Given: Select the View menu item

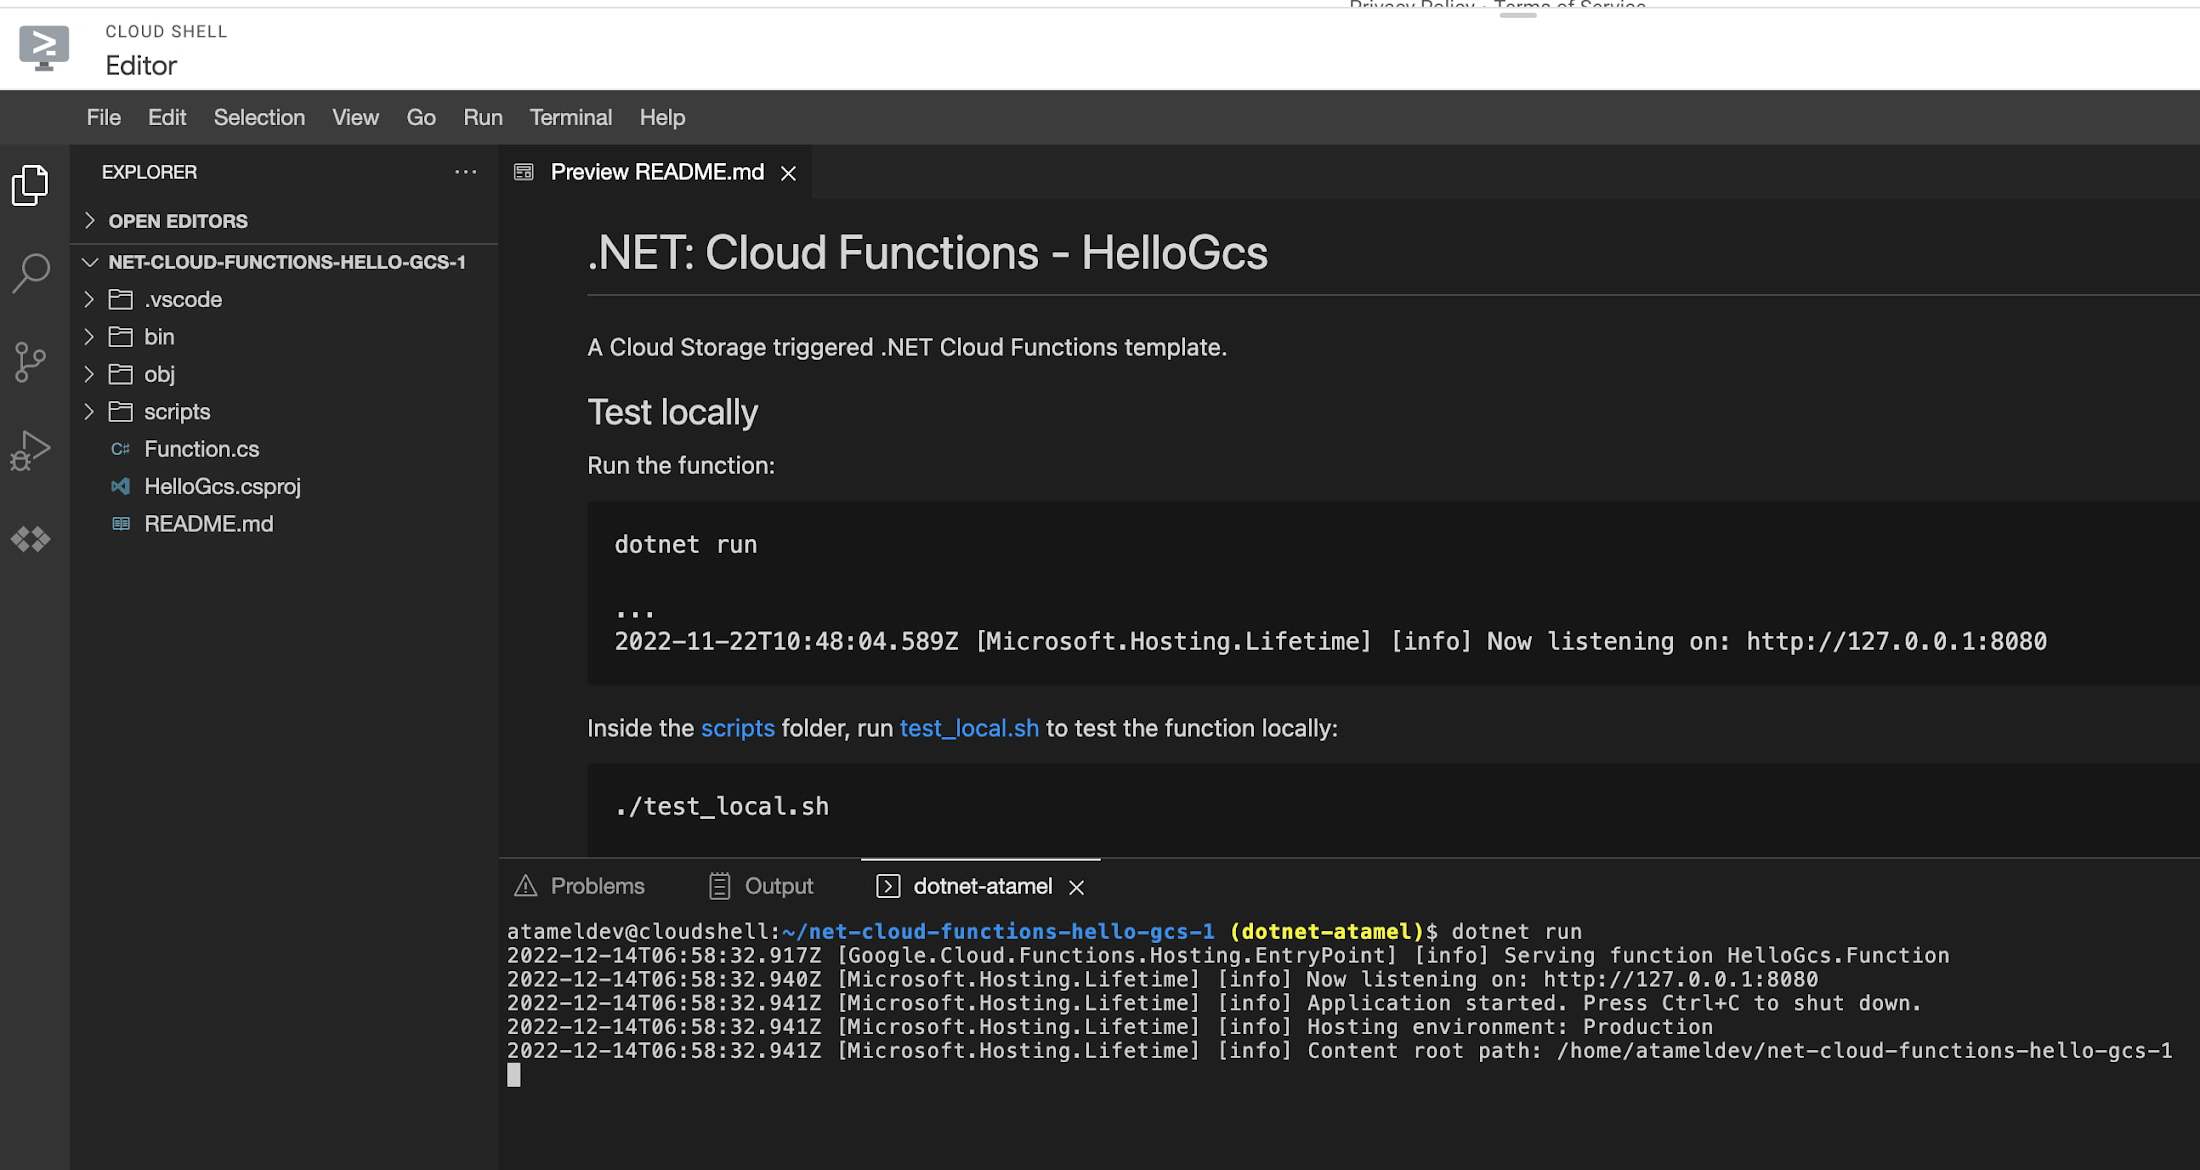Looking at the screenshot, I should click(355, 116).
